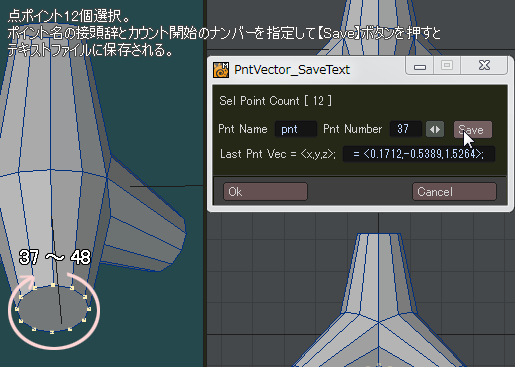Focus the Pnt Name field containing pnt
This screenshot has width=515, height=367.
(x=296, y=129)
